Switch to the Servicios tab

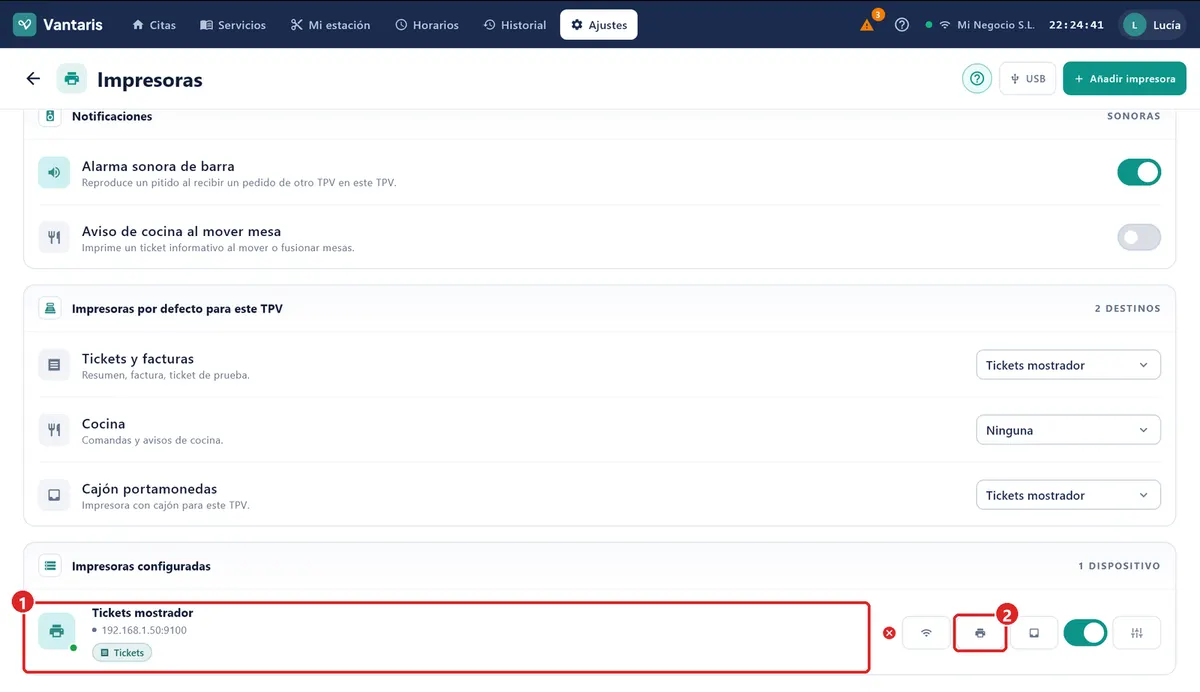pos(233,25)
